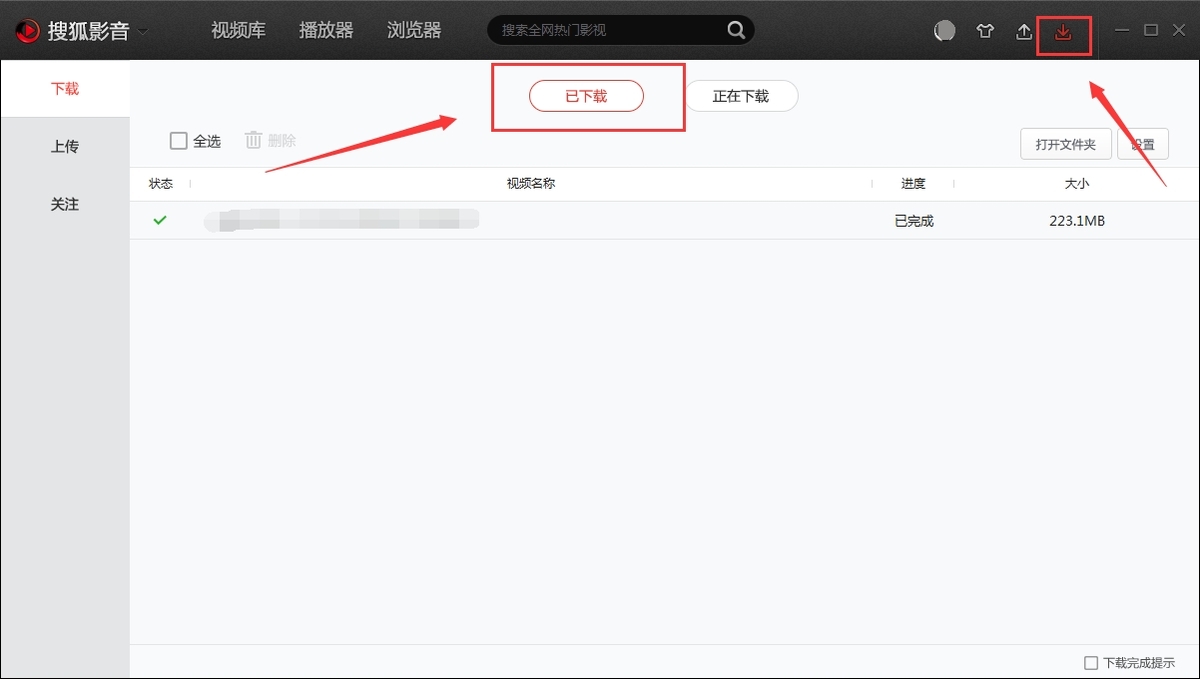The width and height of the screenshot is (1200, 679).
Task: Switch to the 已下载 tab
Action: (586, 96)
